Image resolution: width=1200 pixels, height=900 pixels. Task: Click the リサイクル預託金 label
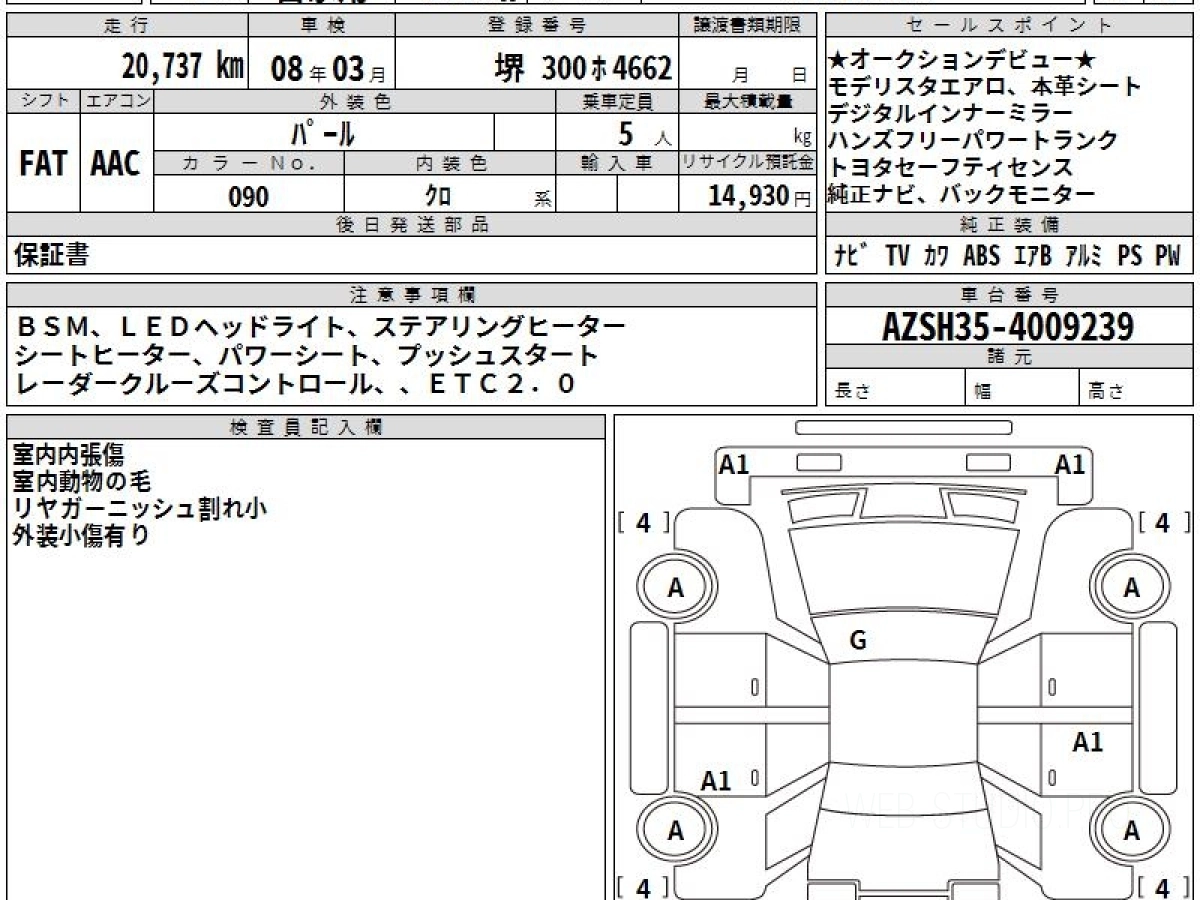click(748, 163)
